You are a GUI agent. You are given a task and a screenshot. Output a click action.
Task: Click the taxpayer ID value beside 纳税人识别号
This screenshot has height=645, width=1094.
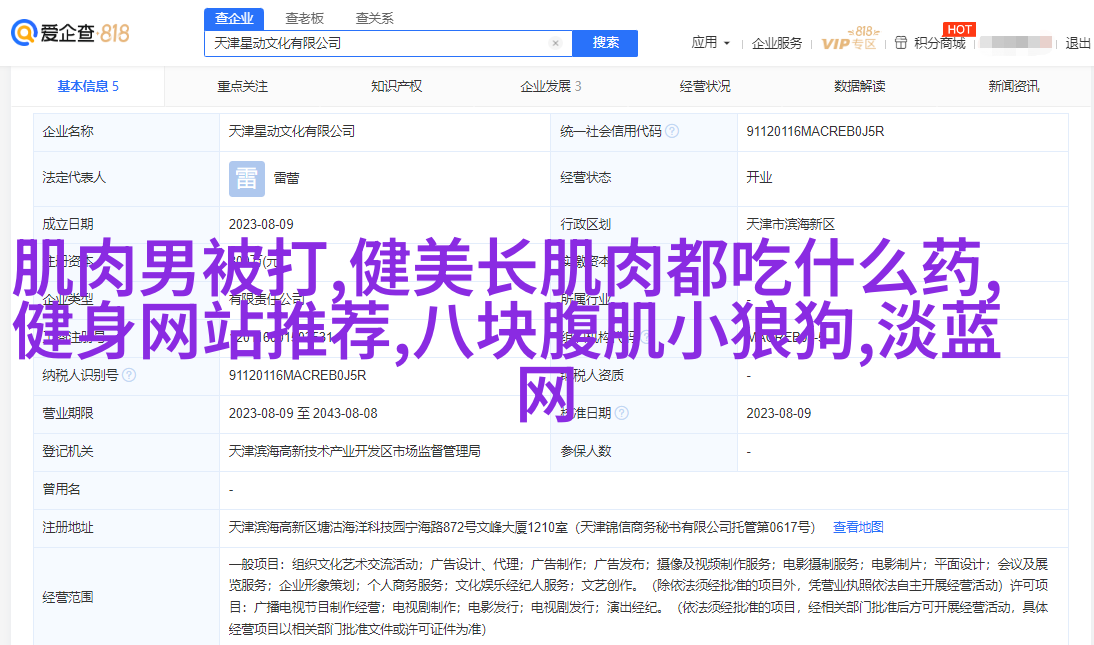click(x=297, y=376)
